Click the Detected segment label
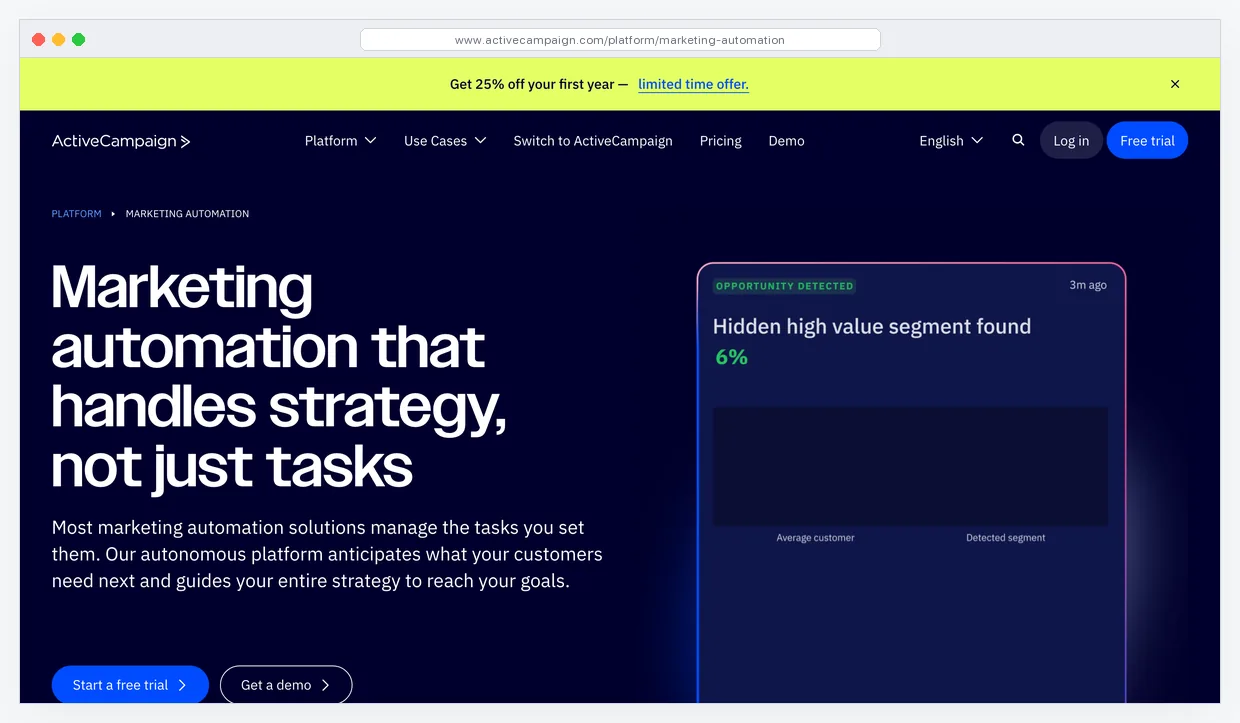 1005,537
